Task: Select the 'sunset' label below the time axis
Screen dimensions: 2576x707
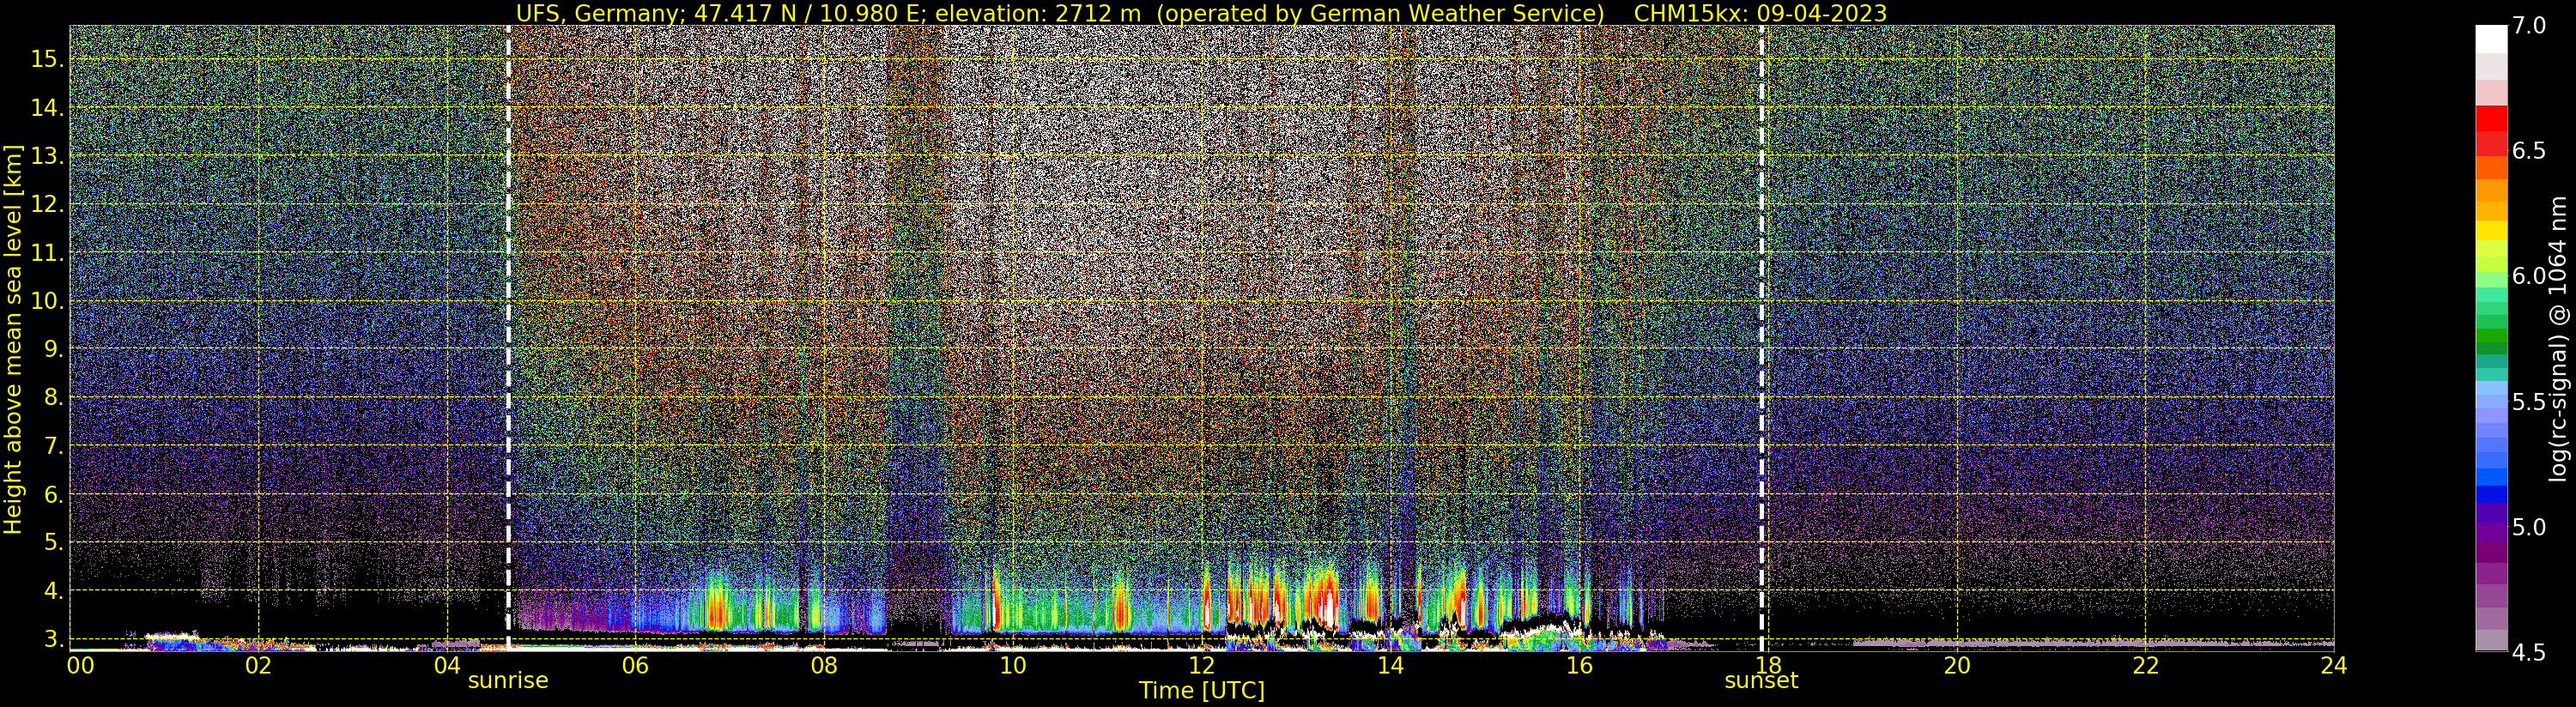Action: coord(1761,681)
